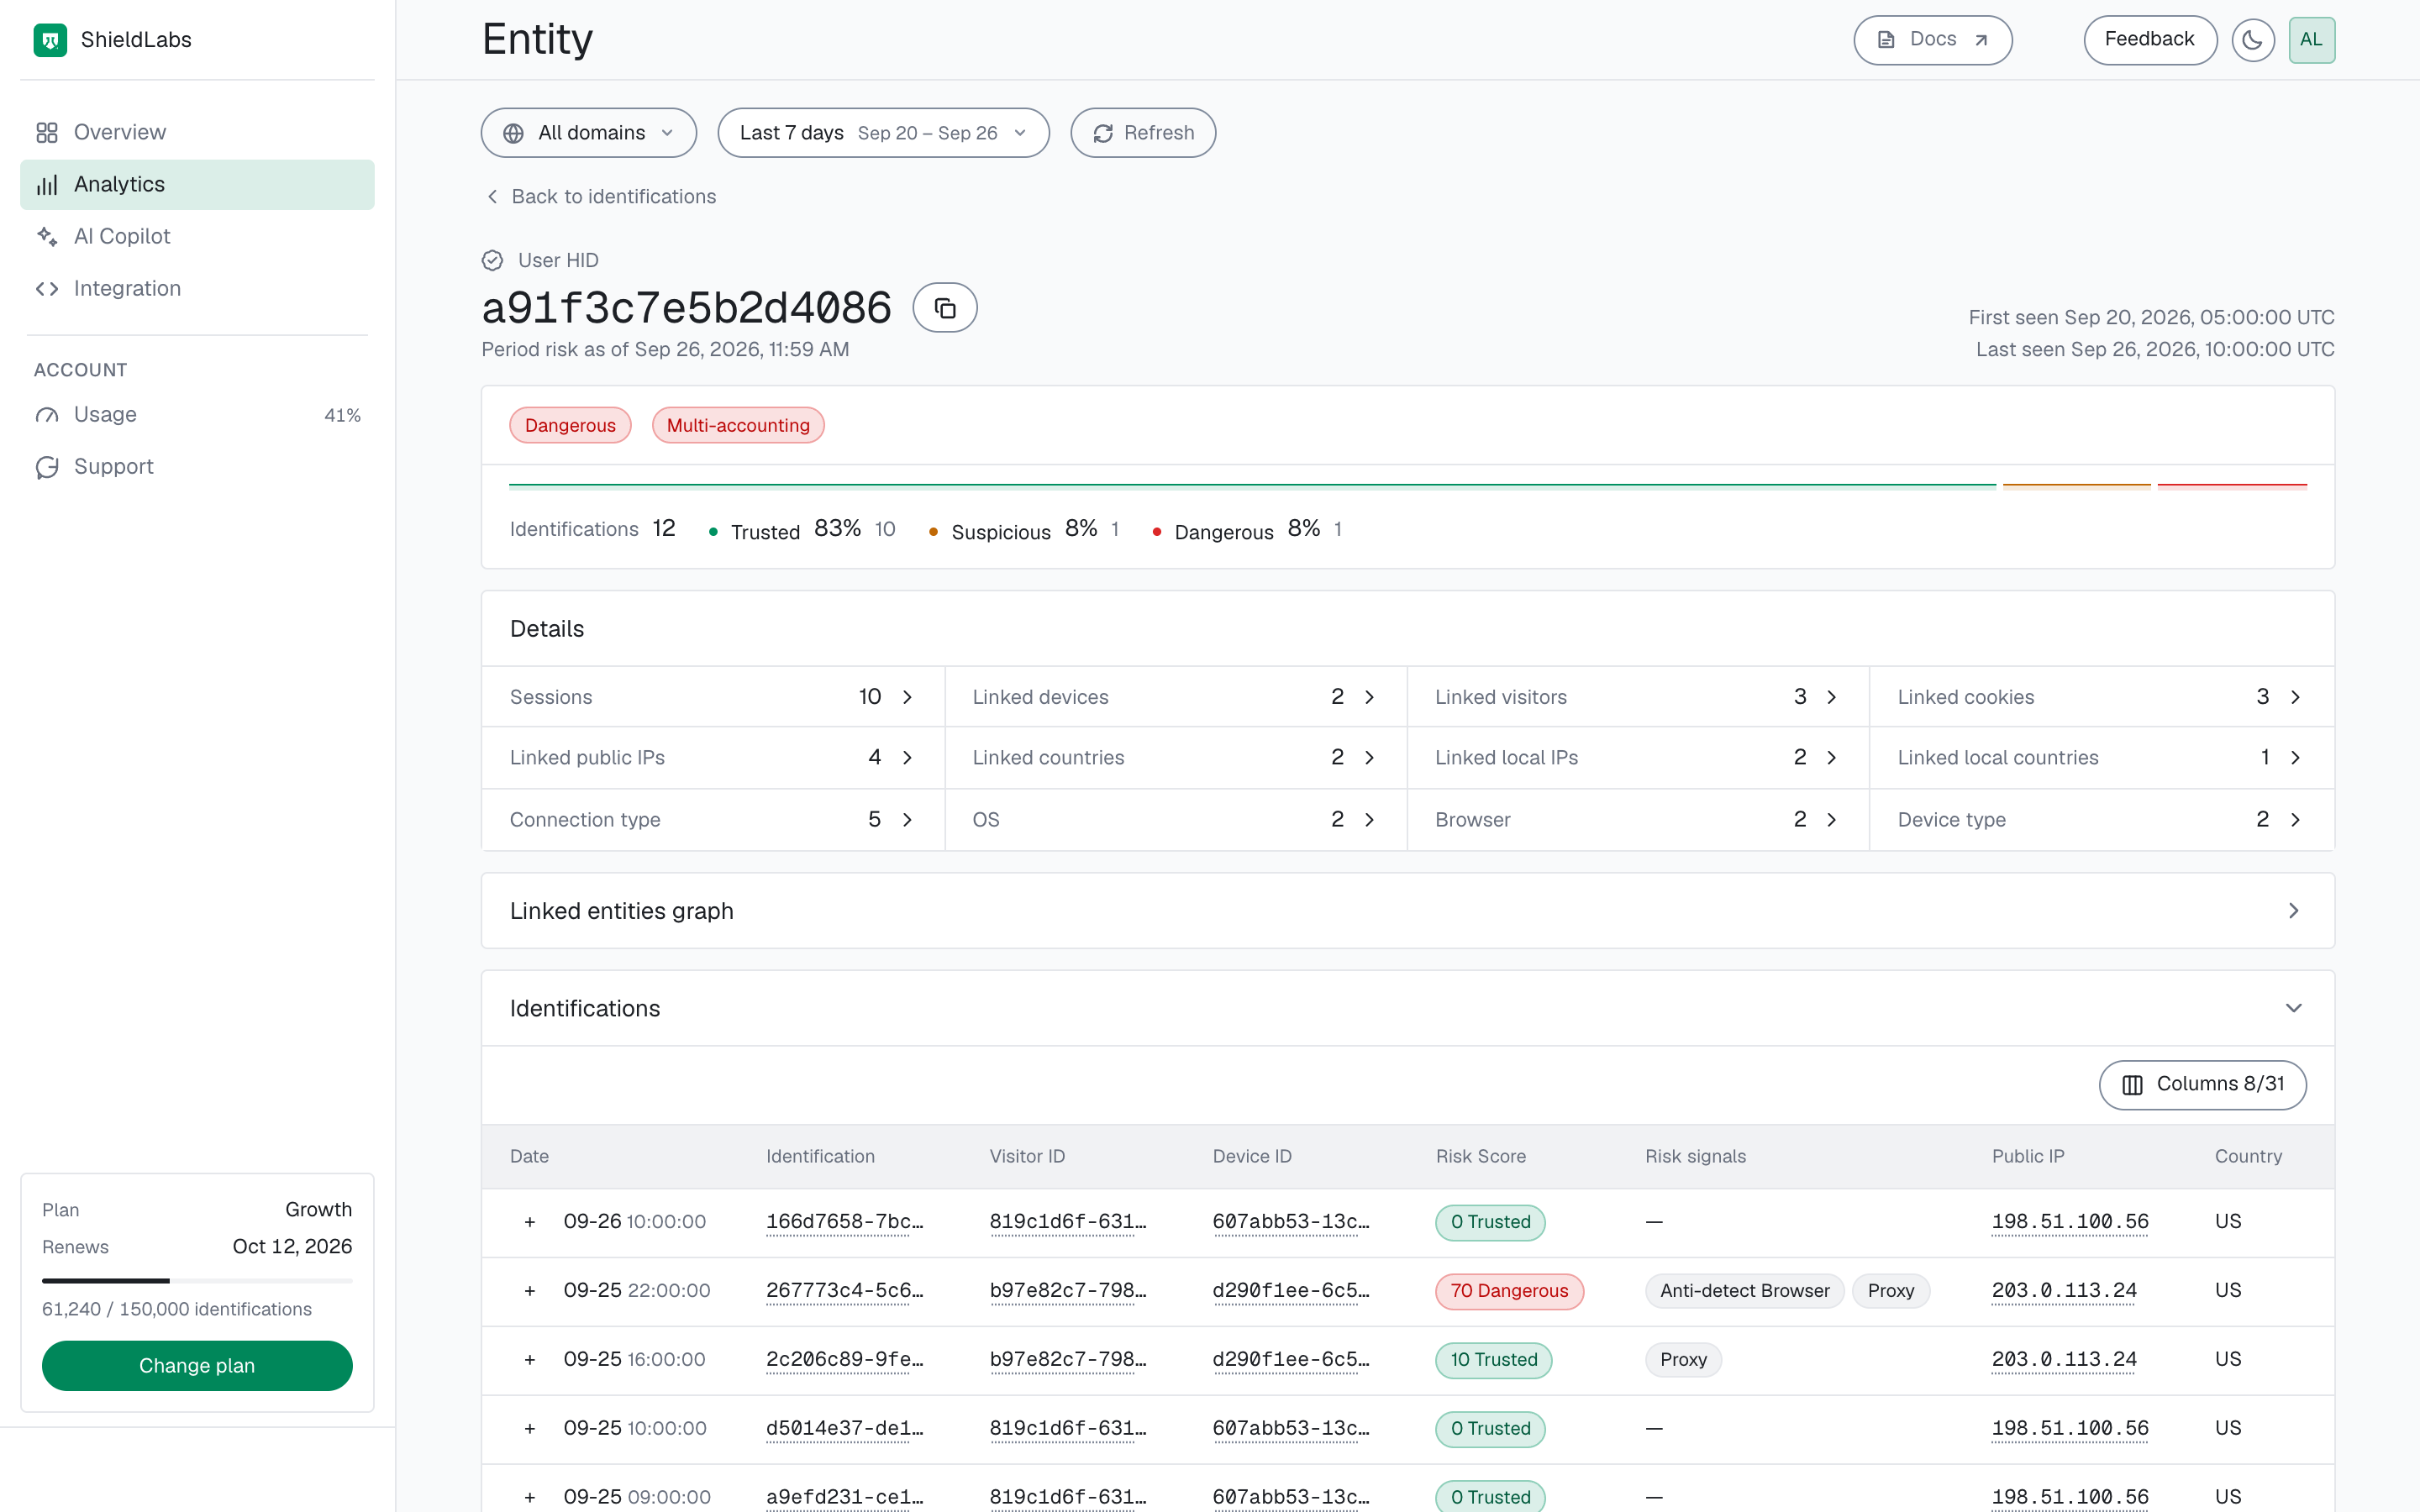Open the All domains dropdown
2420x1512 pixels.
pyautogui.click(x=588, y=133)
